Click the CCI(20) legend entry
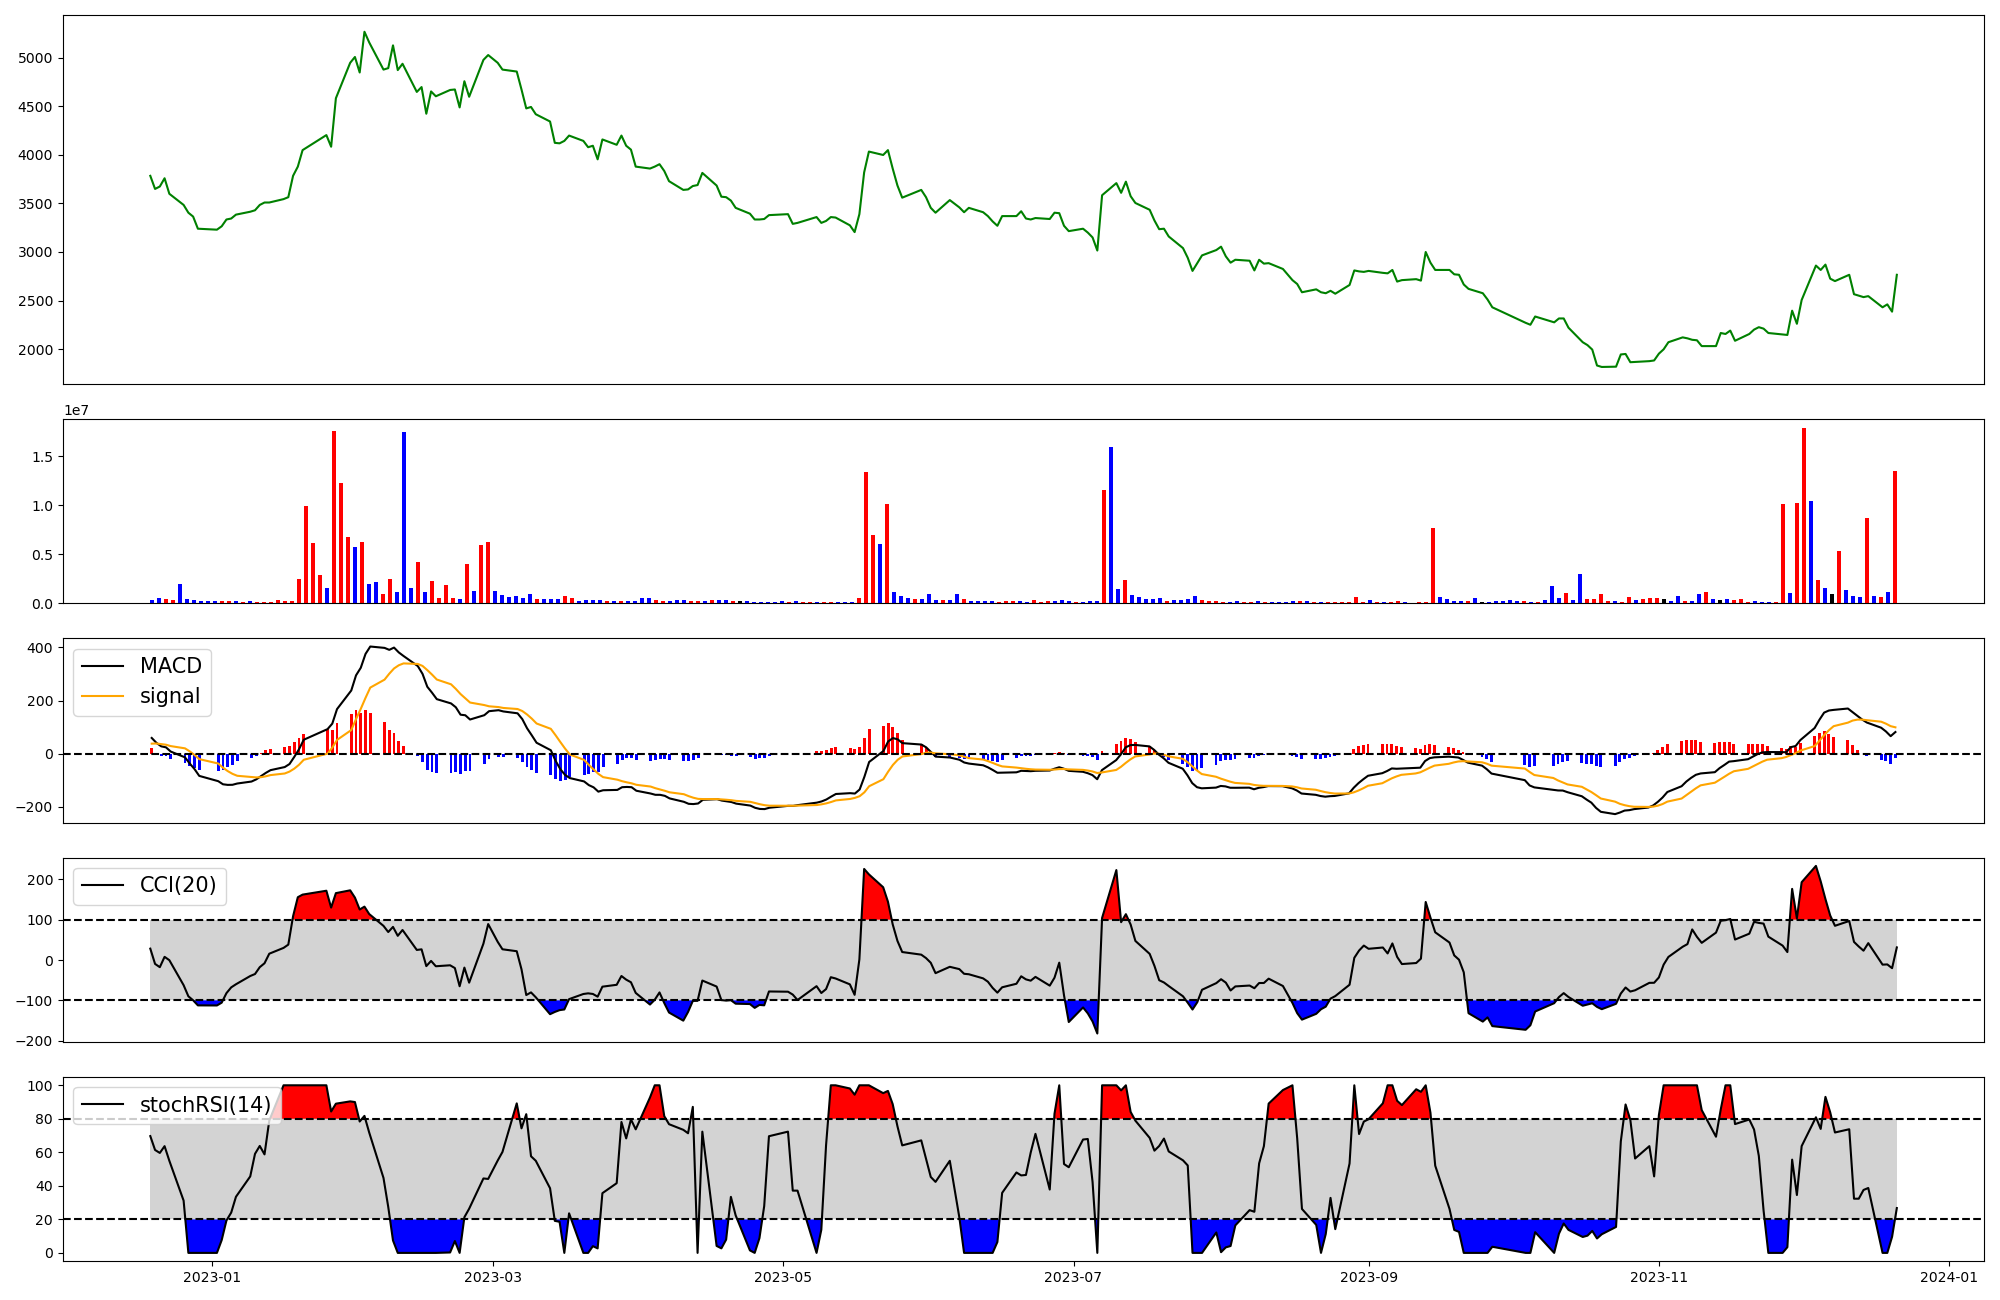 pos(177,885)
